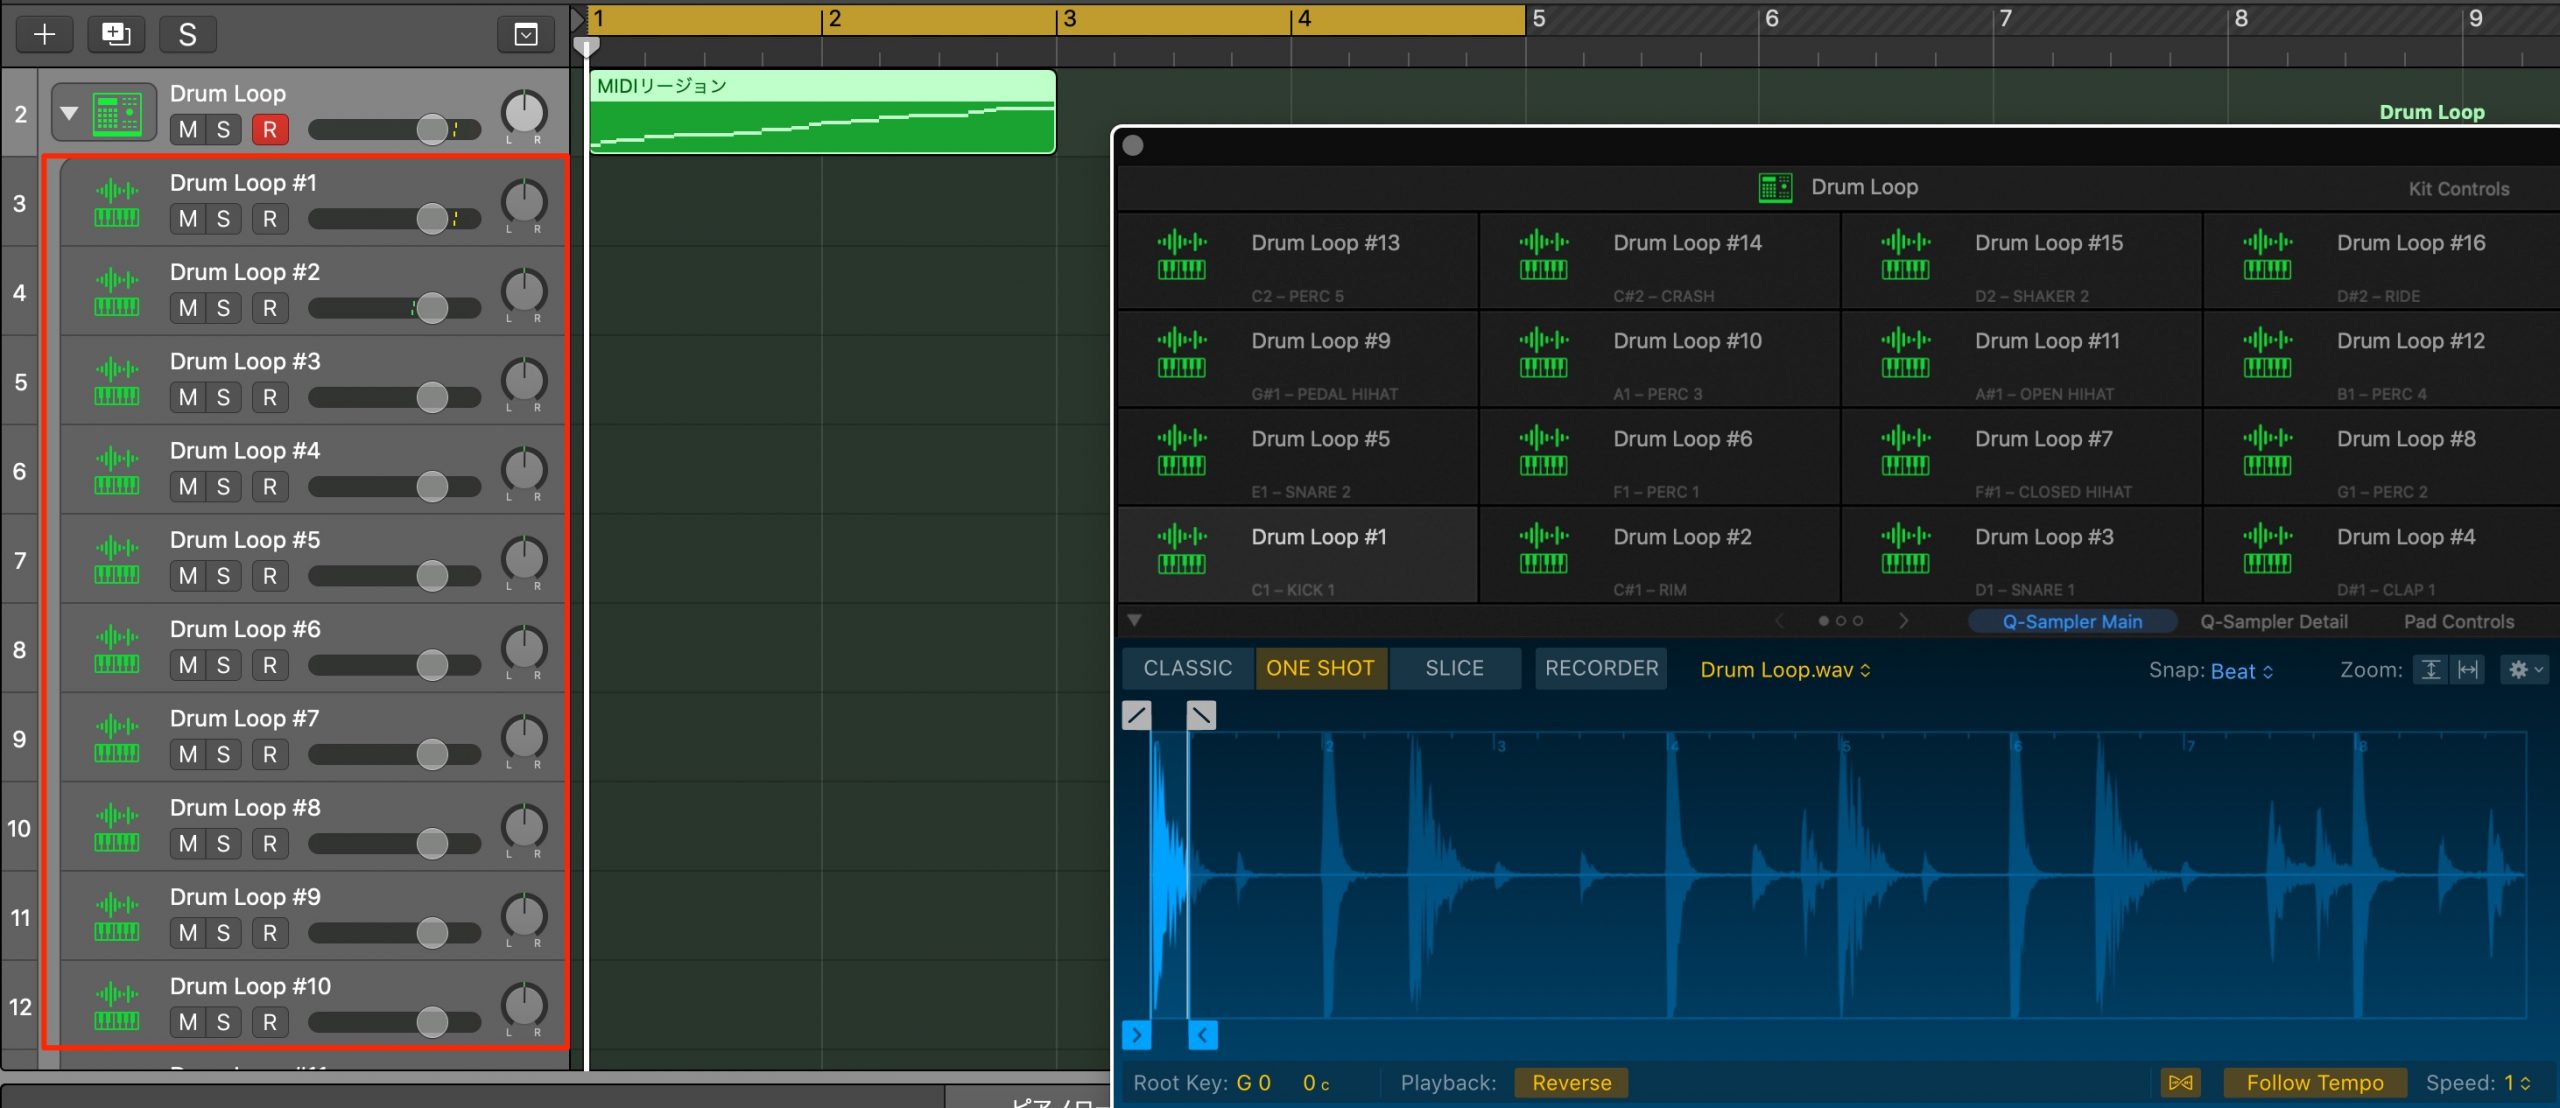The image size is (2560, 1108).
Task: Click the waveform start marker arrow
Action: pyautogui.click(x=1137, y=1035)
